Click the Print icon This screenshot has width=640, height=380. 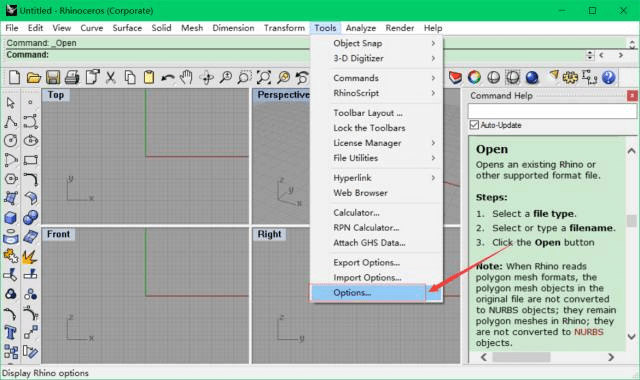pos(72,77)
